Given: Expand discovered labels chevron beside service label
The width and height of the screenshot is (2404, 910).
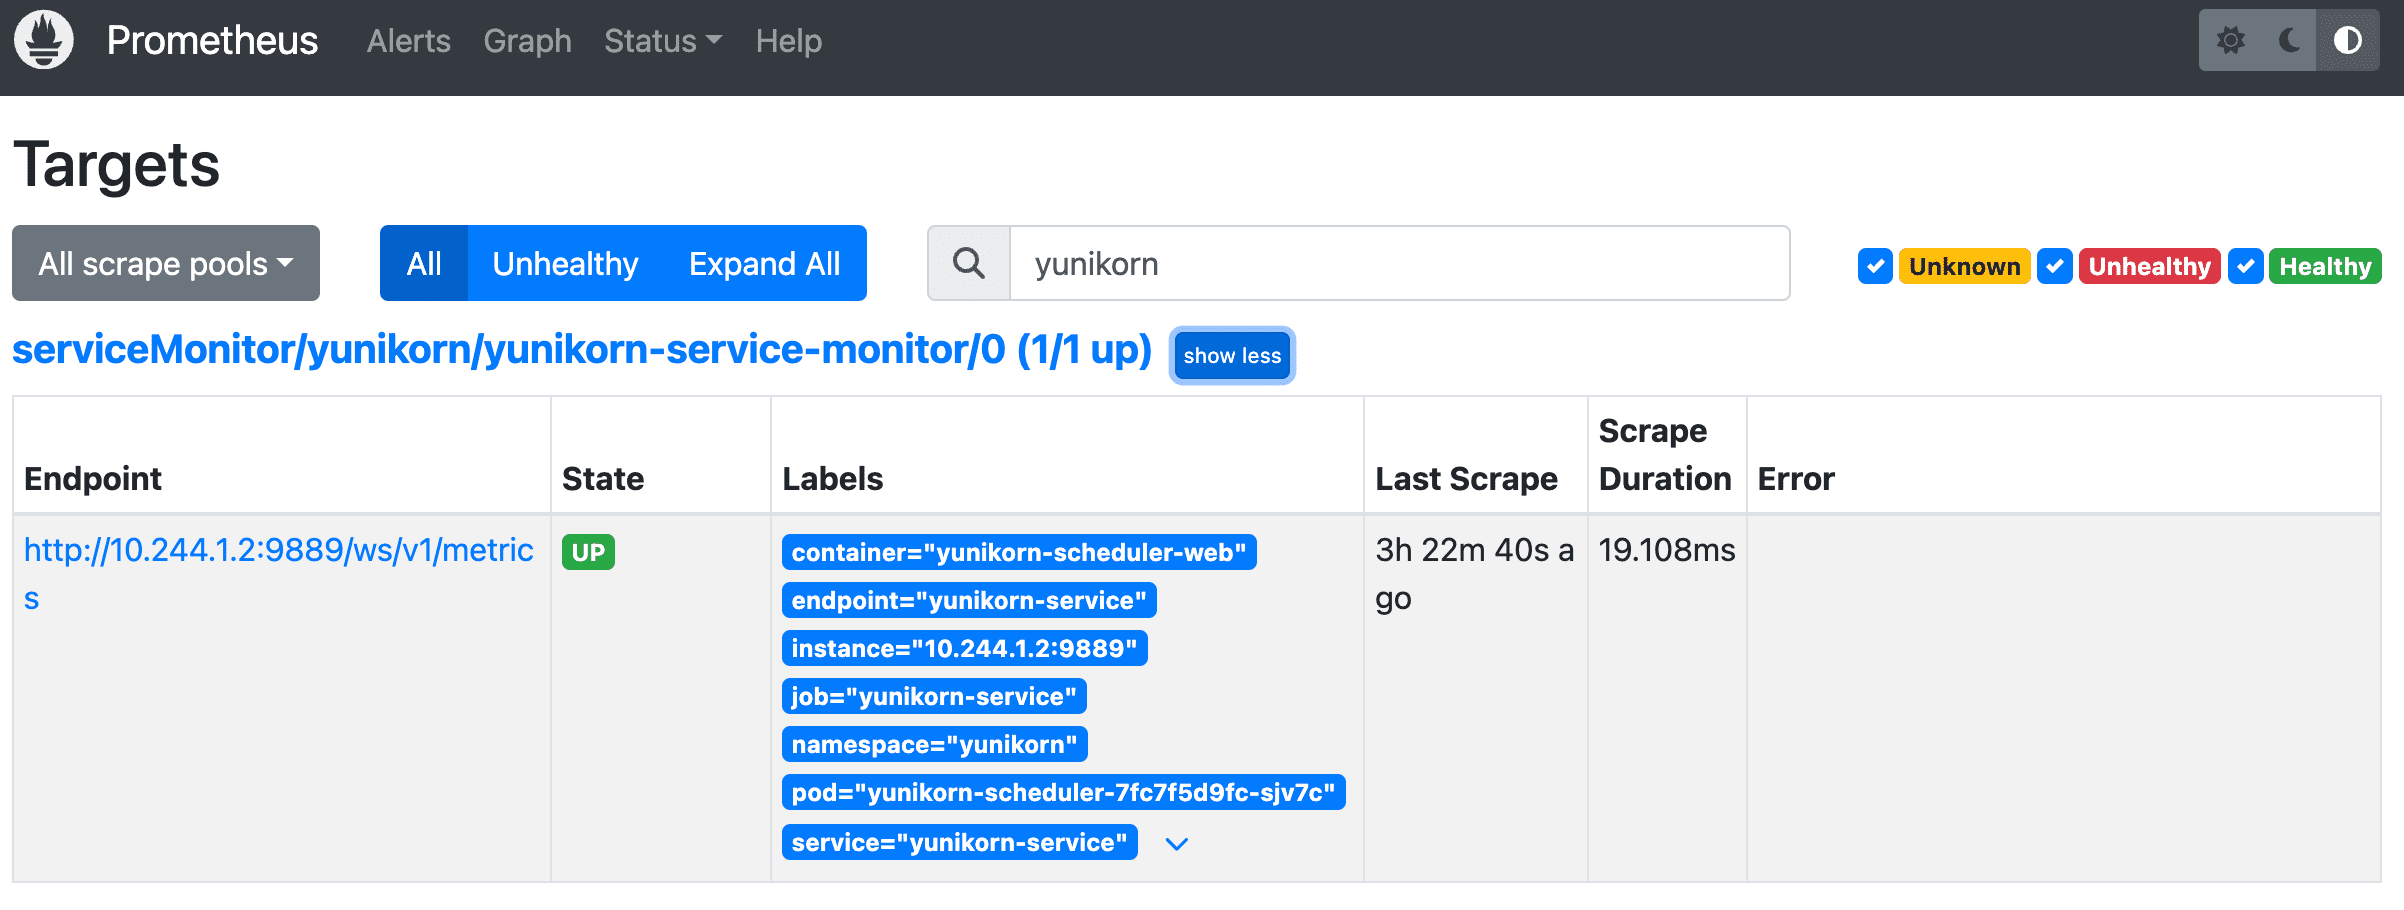Looking at the screenshot, I should (x=1177, y=844).
